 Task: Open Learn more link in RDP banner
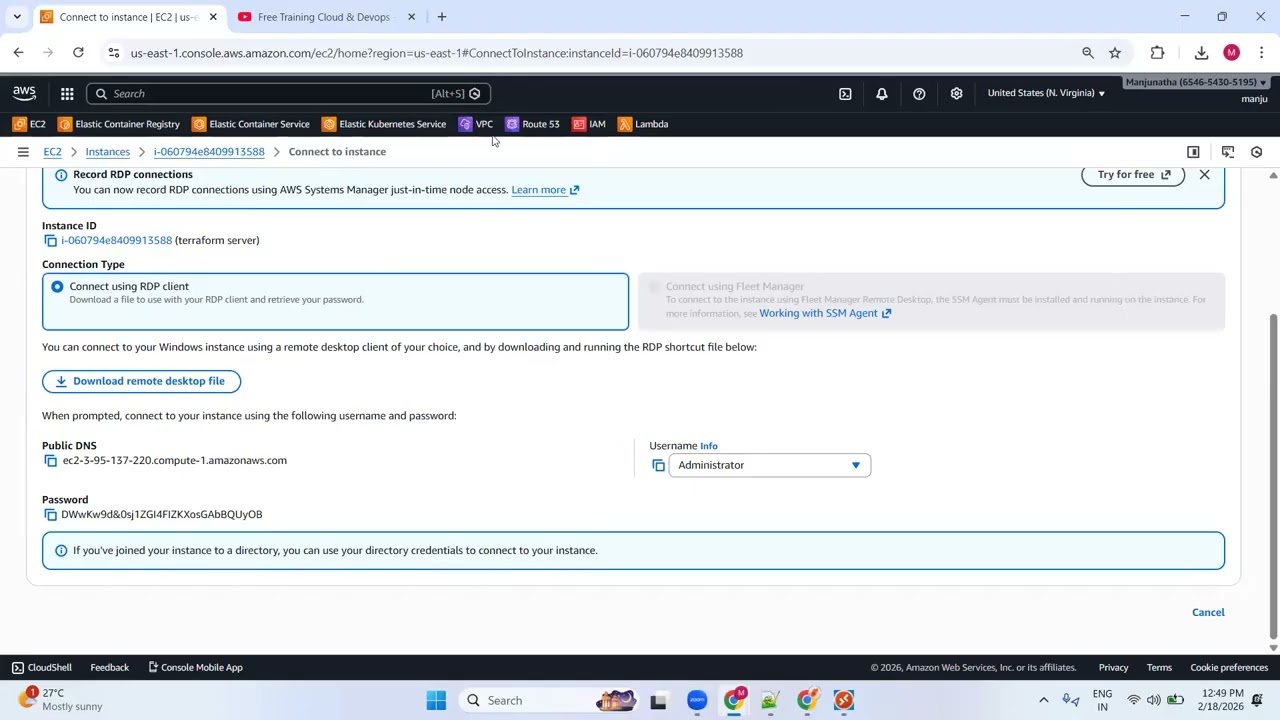545,190
